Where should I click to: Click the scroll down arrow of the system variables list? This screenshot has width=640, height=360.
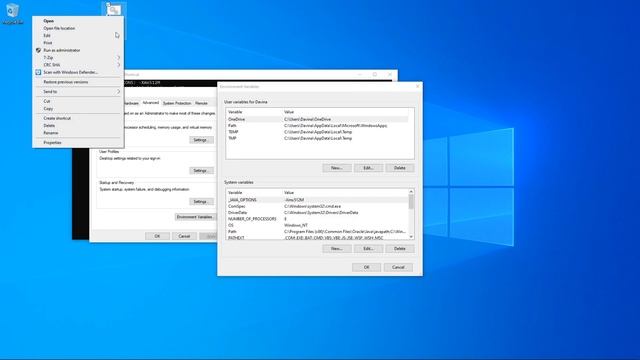click(411, 237)
